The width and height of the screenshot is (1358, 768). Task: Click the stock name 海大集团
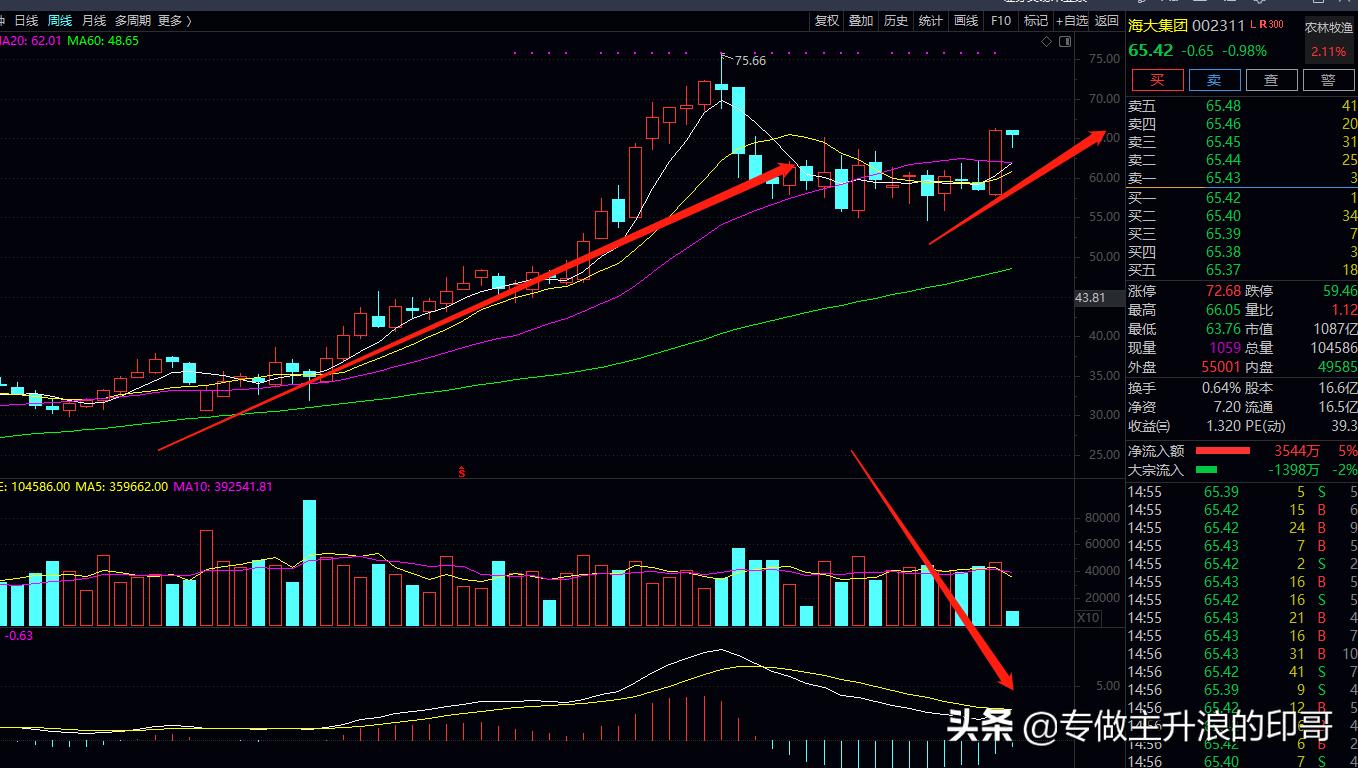click(x=1158, y=26)
